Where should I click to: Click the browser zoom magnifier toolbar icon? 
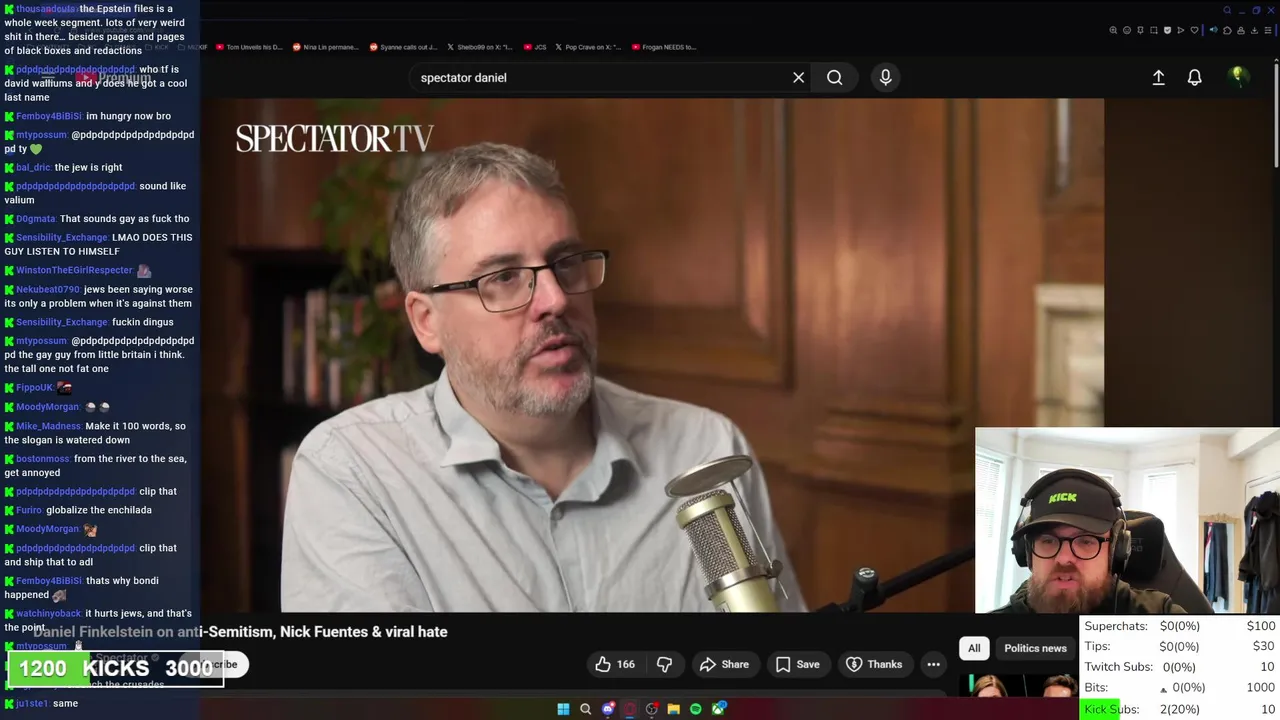coord(1113,30)
